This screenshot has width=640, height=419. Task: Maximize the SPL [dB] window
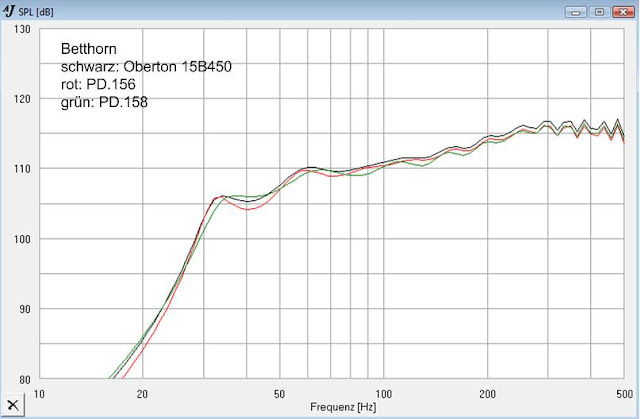click(599, 12)
